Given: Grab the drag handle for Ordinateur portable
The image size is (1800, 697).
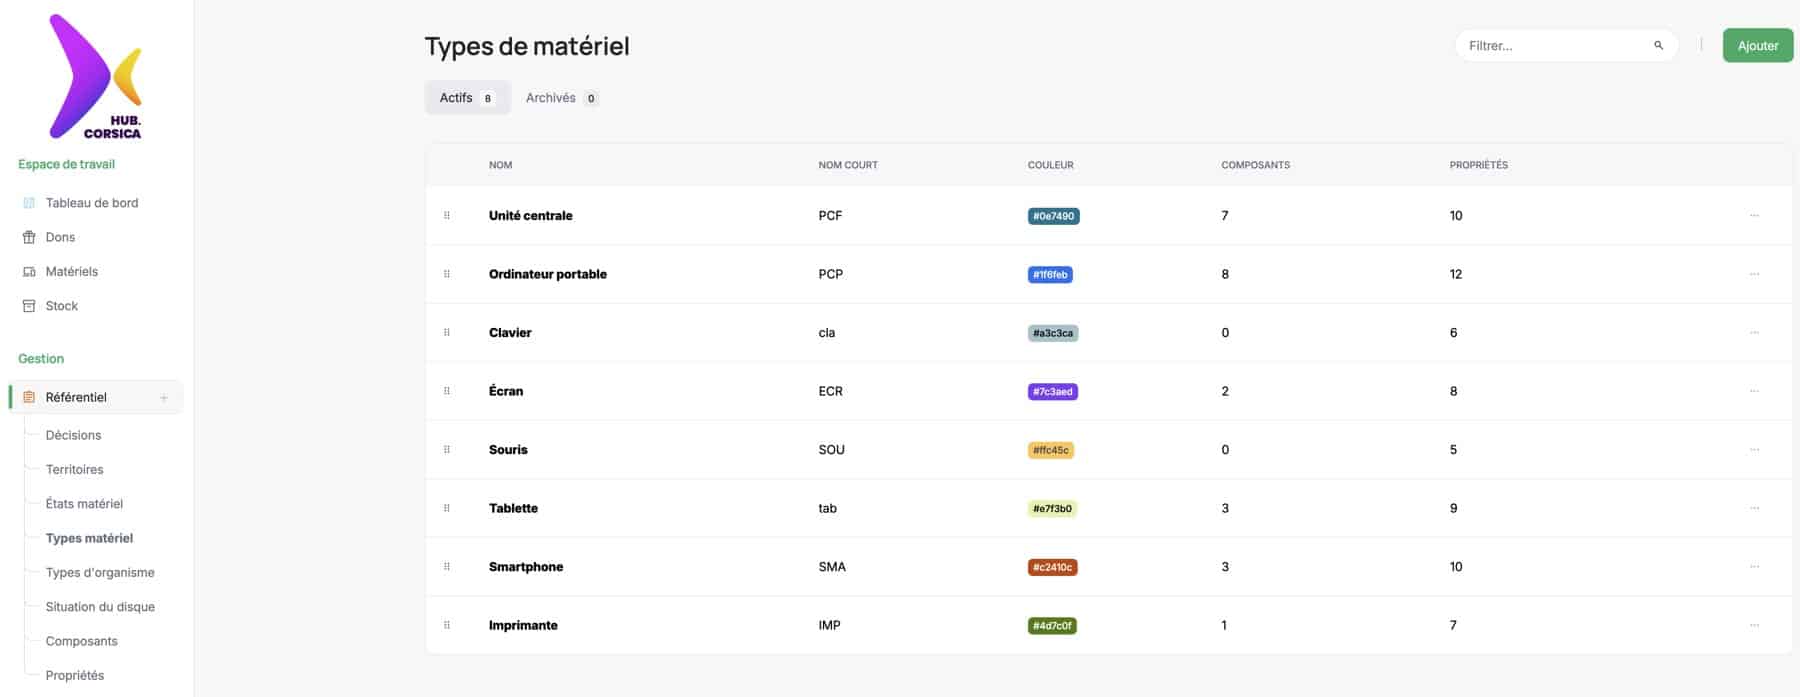Looking at the screenshot, I should 447,274.
